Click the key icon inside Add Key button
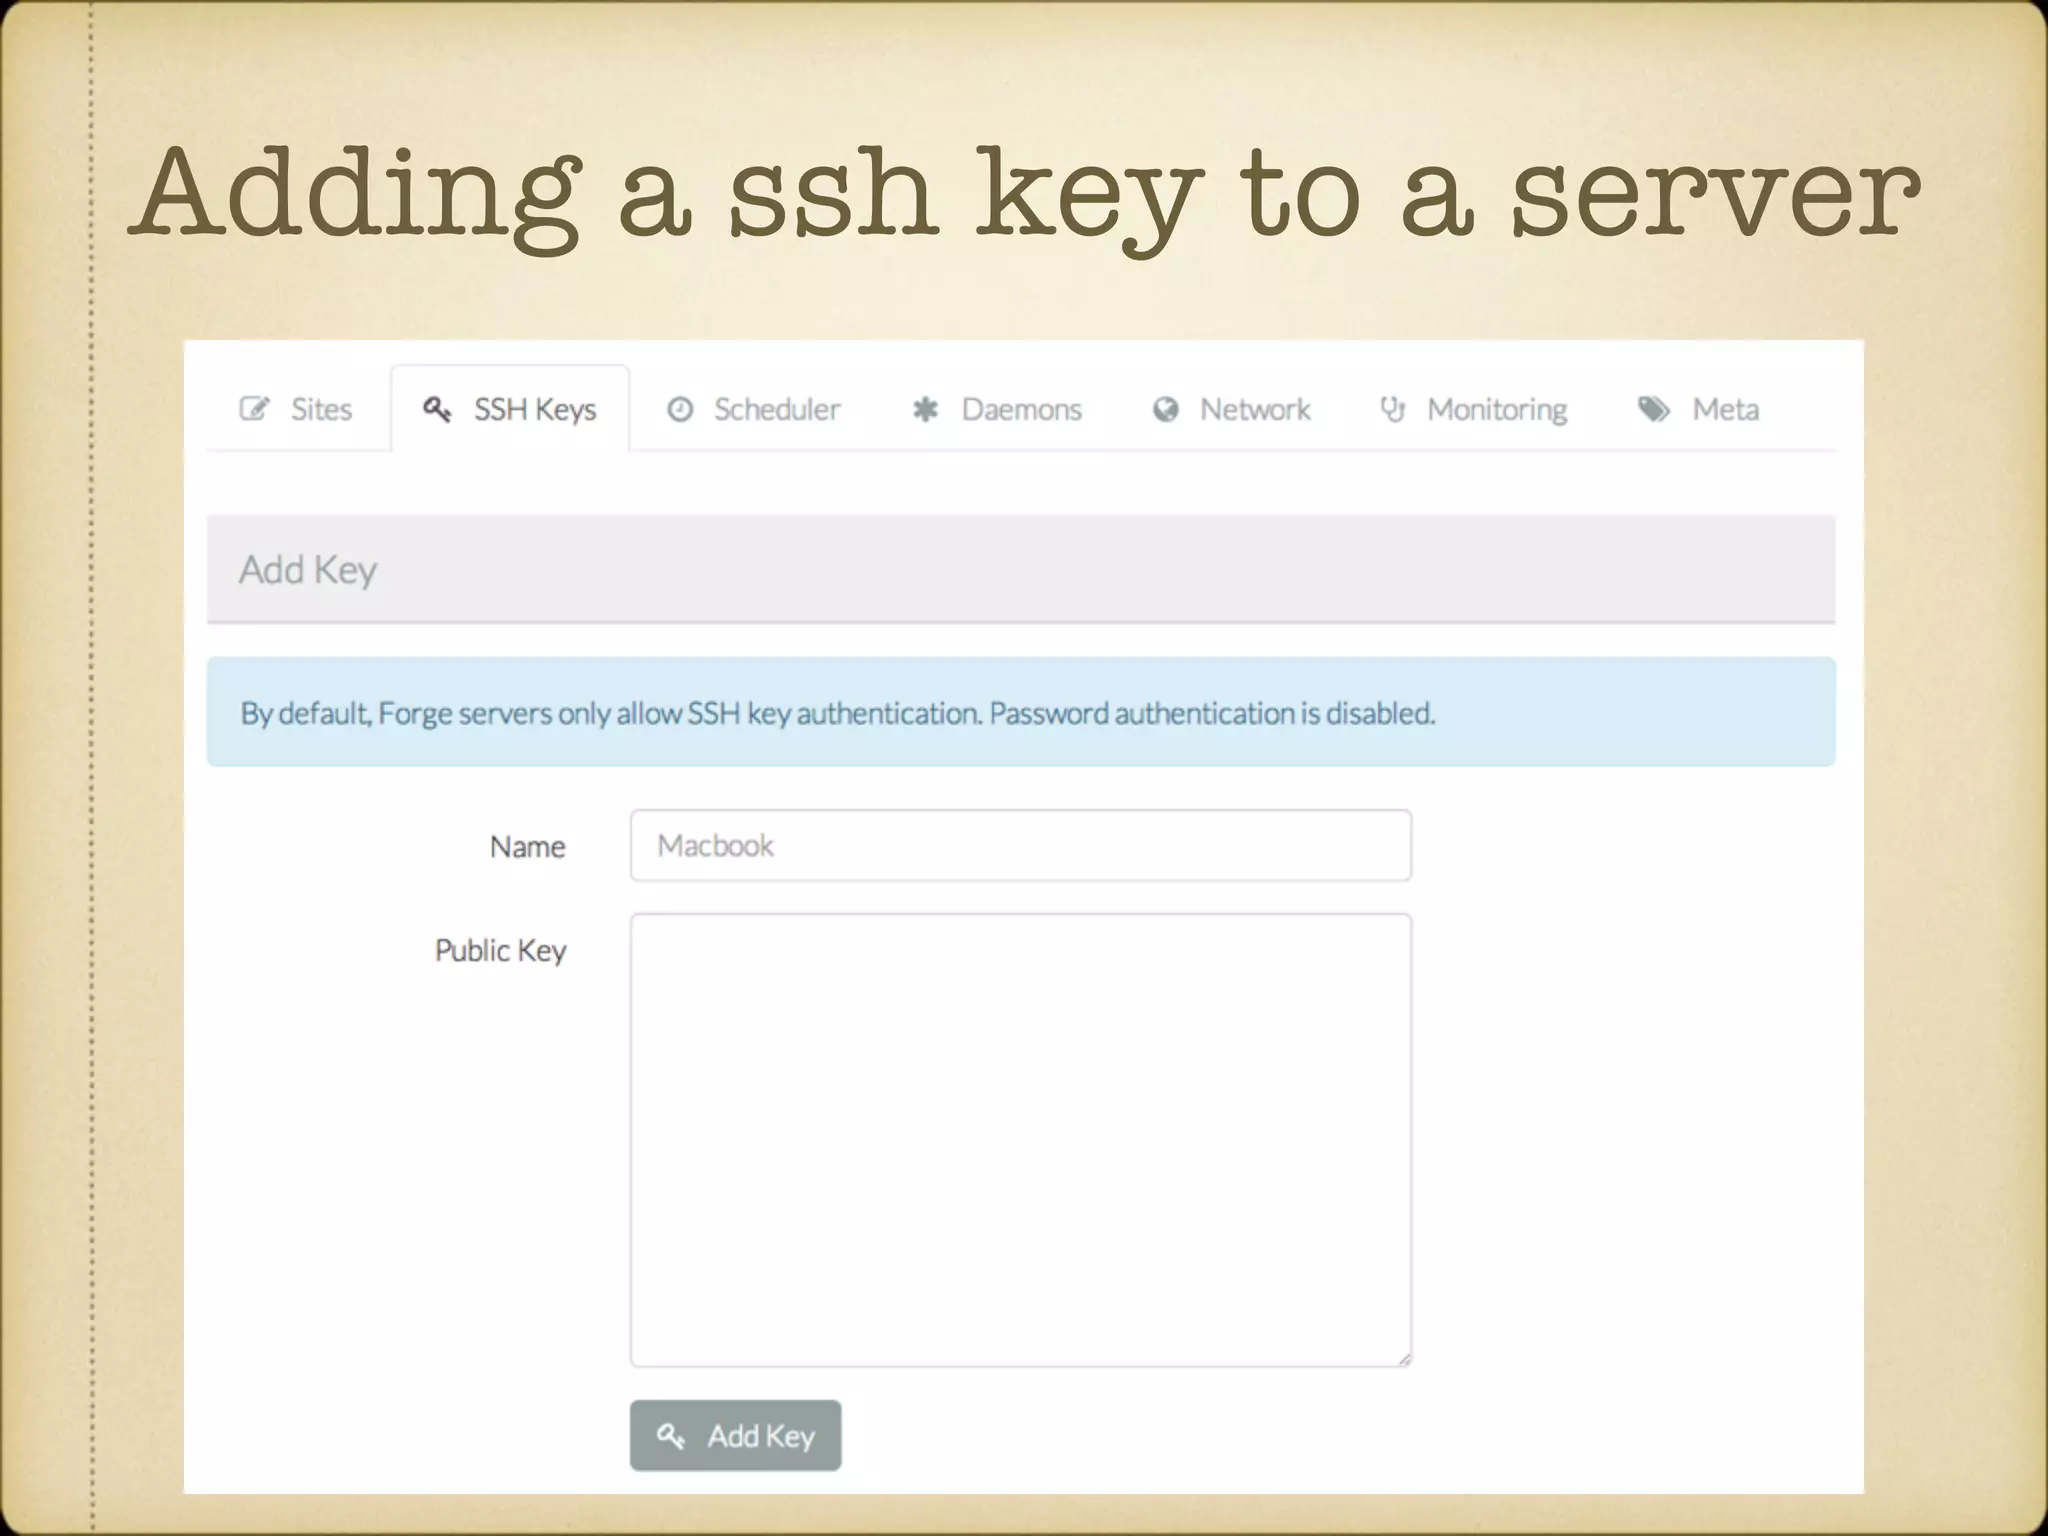Viewport: 2048px width, 1536px height. 670,1436
